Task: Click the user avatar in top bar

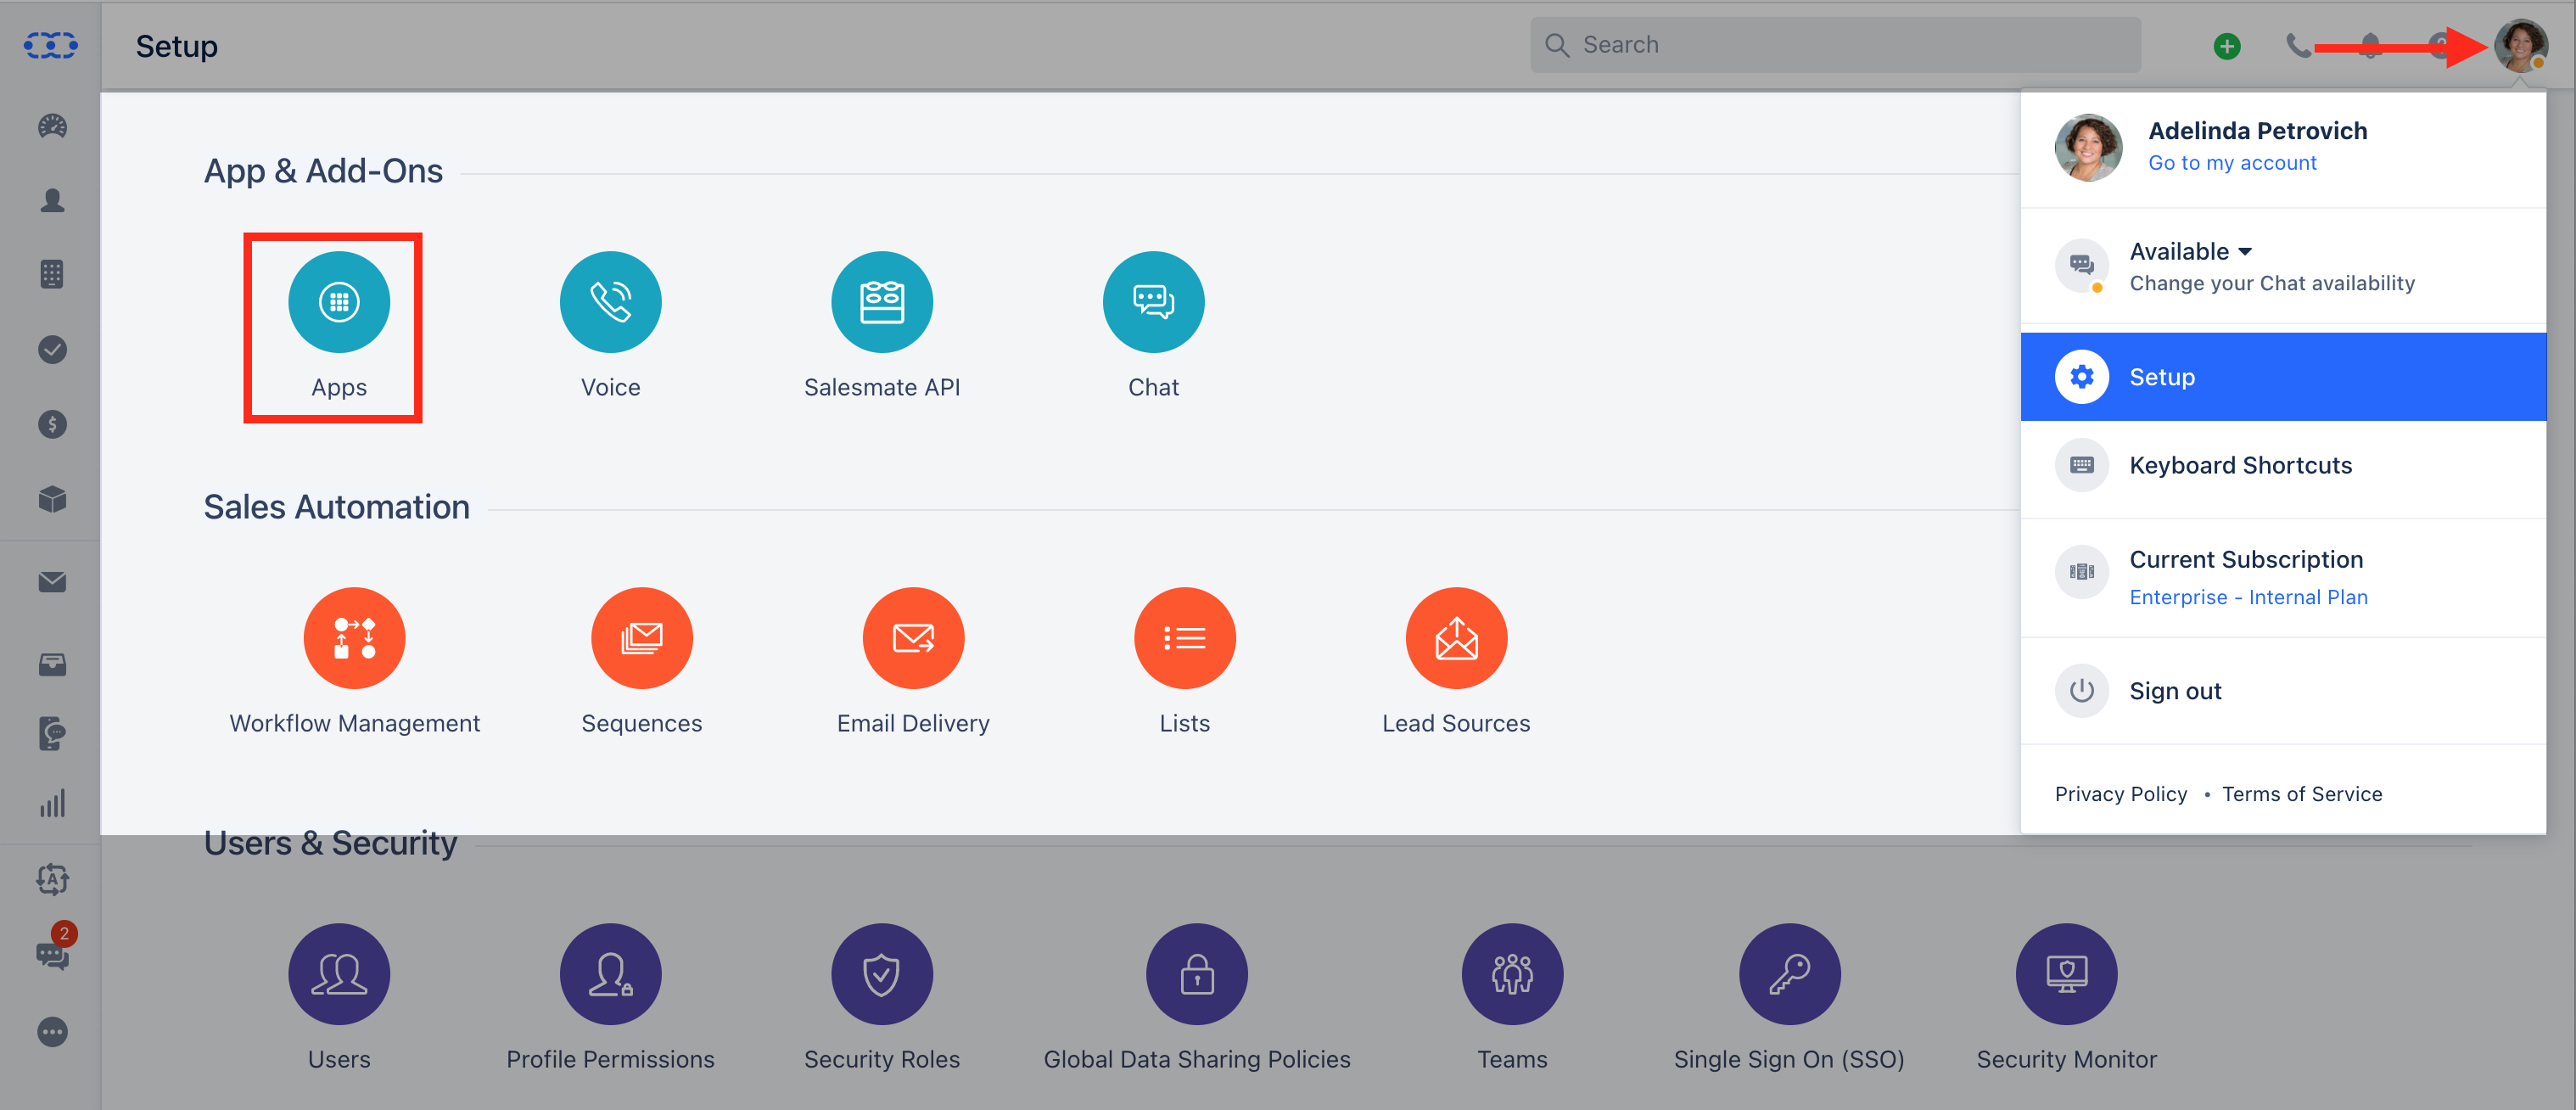Action: point(2520,46)
